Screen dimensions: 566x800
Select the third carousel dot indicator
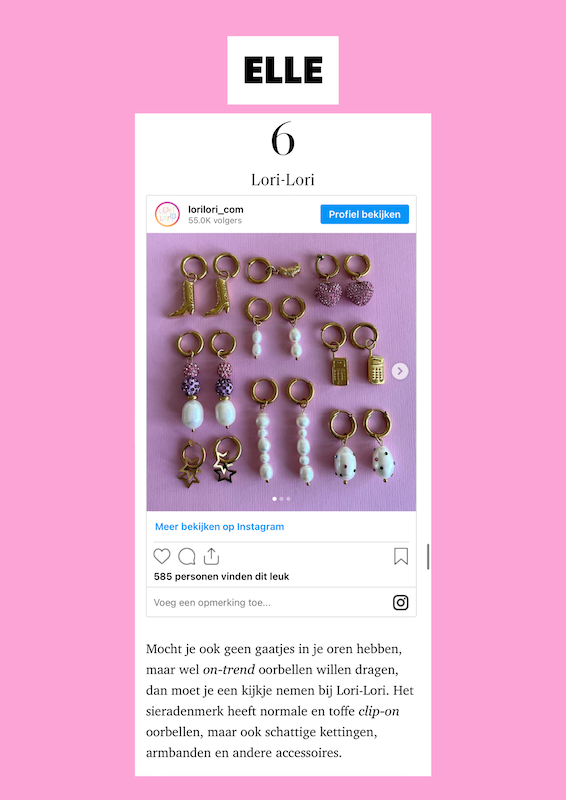pyautogui.click(x=288, y=498)
